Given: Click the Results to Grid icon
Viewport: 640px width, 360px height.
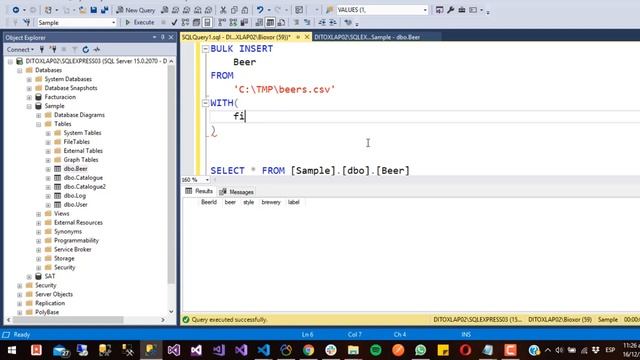Looking at the screenshot, I should coord(270,22).
